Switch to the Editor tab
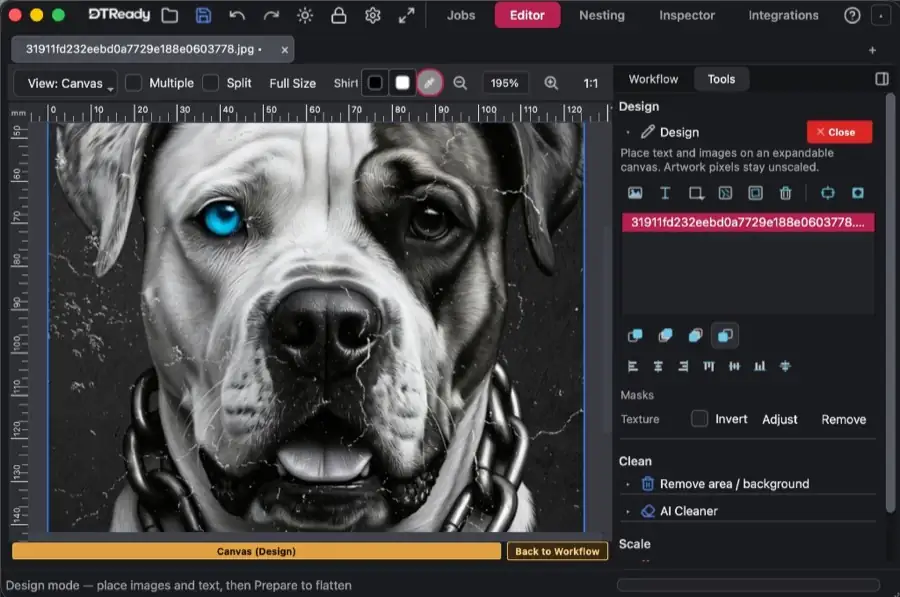This screenshot has height=597, width=900. (x=527, y=15)
